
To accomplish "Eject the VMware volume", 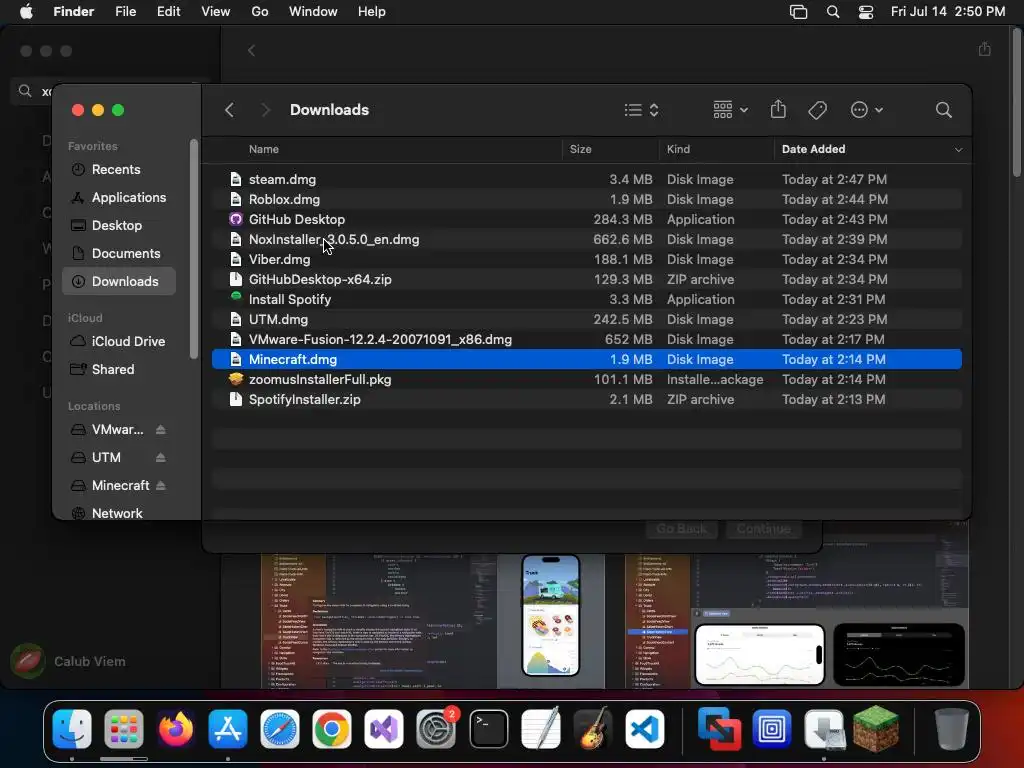I will 161,429.
